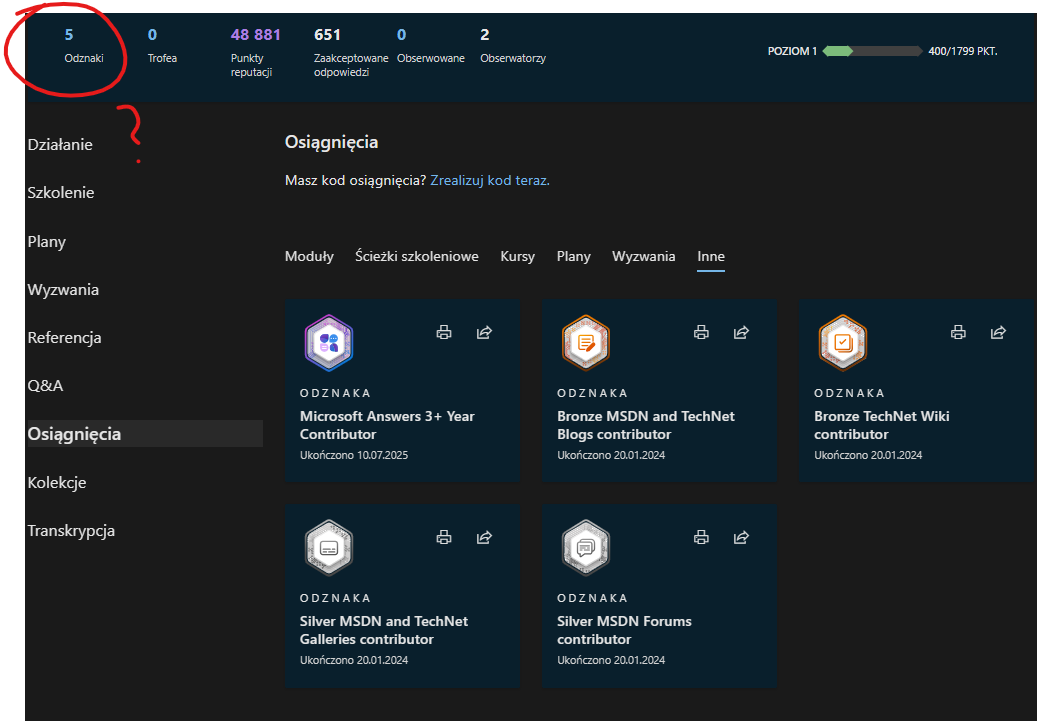
Task: Print the Silver MSDN Forums contributor badge
Action: [x=701, y=537]
